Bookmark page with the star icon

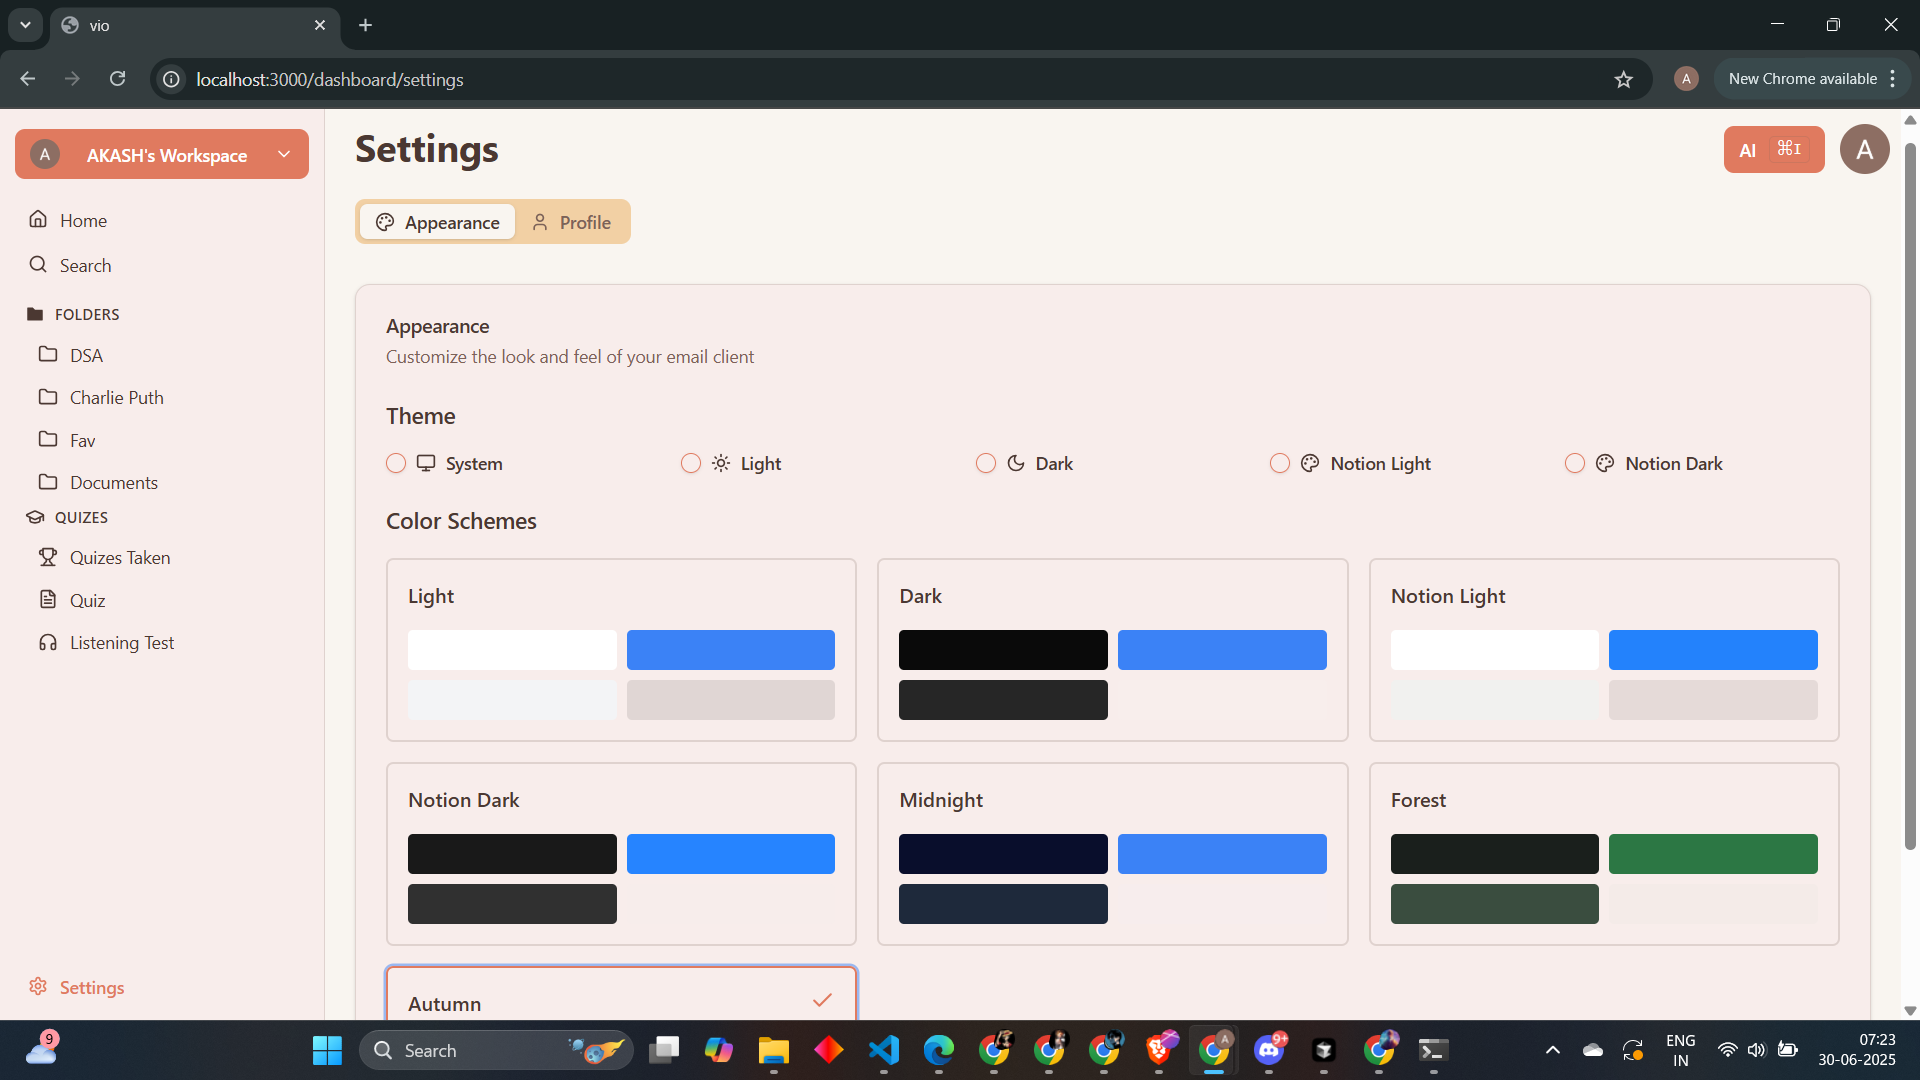(1623, 79)
